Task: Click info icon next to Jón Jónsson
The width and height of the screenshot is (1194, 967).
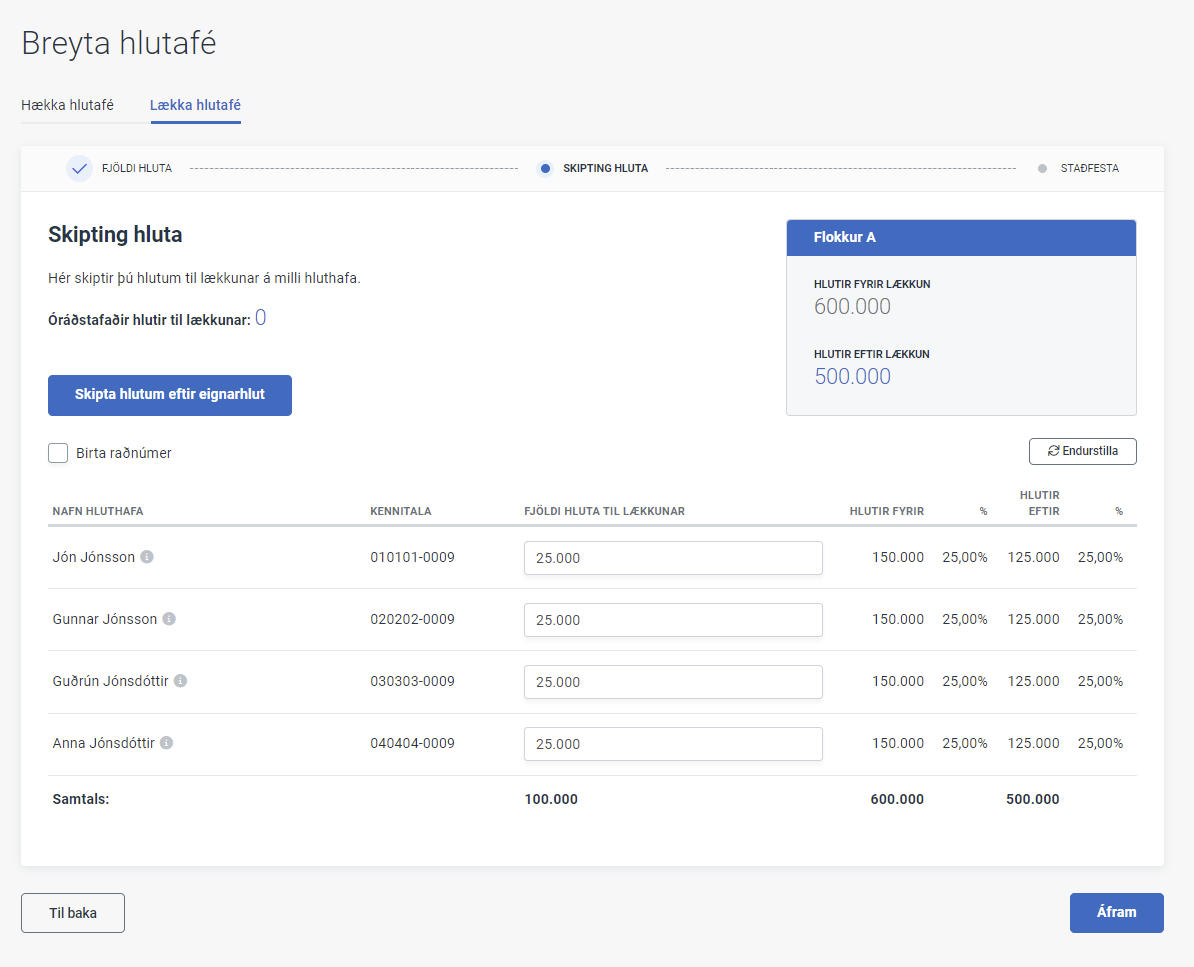Action: pos(147,557)
